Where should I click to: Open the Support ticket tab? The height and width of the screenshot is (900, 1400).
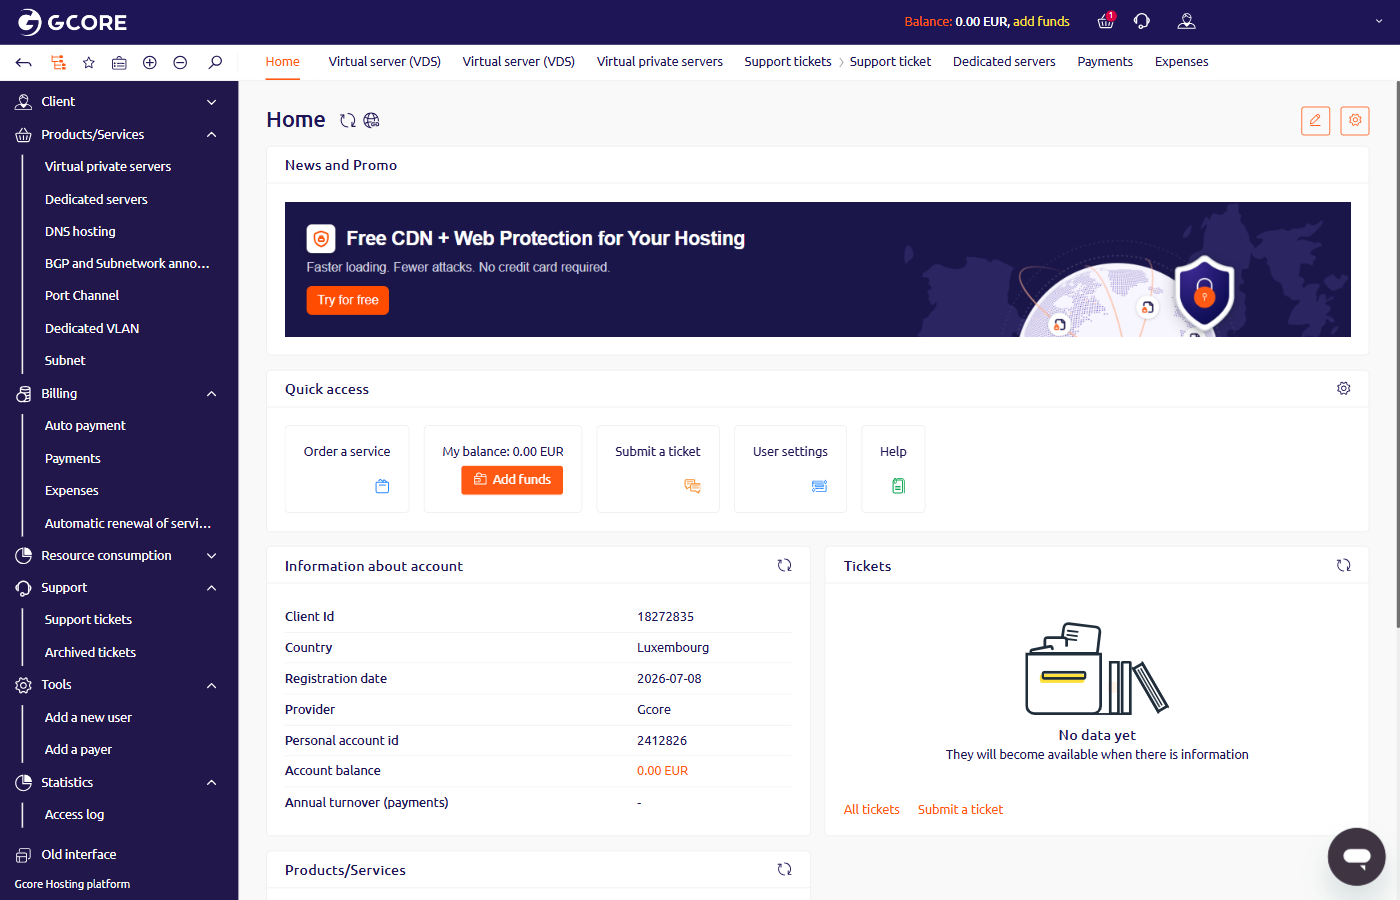pos(890,62)
